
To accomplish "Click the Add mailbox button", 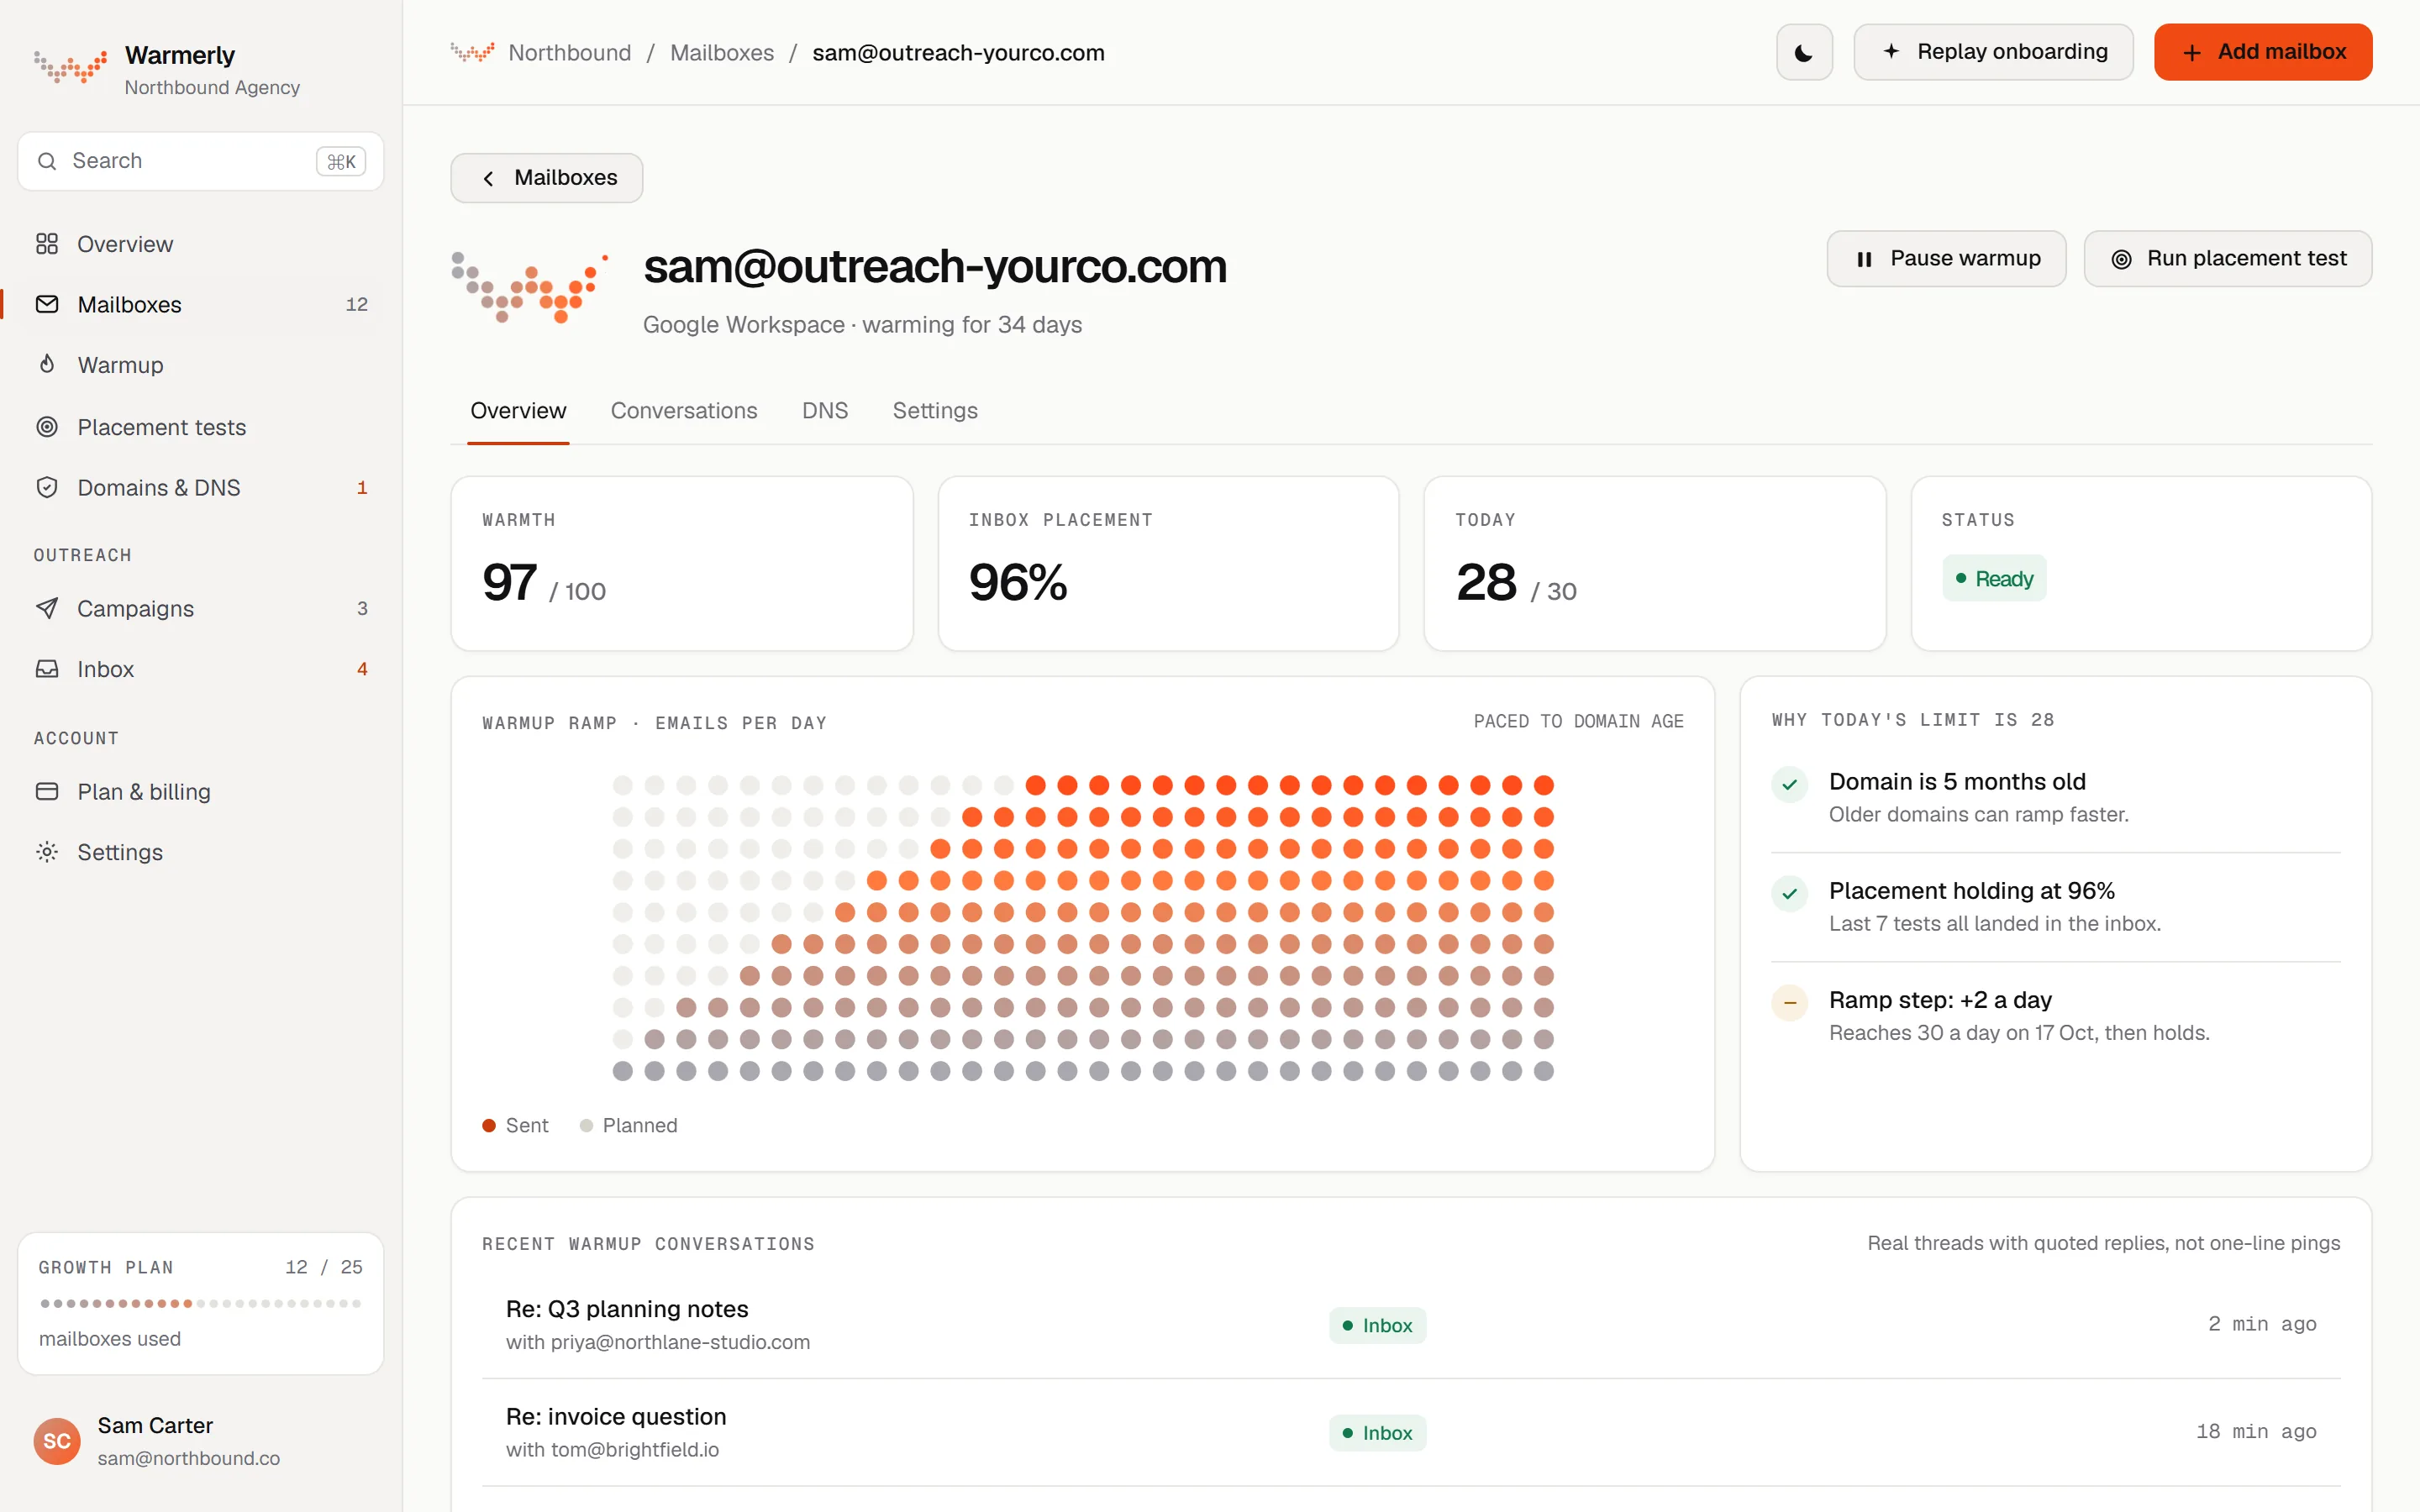I will point(2263,52).
